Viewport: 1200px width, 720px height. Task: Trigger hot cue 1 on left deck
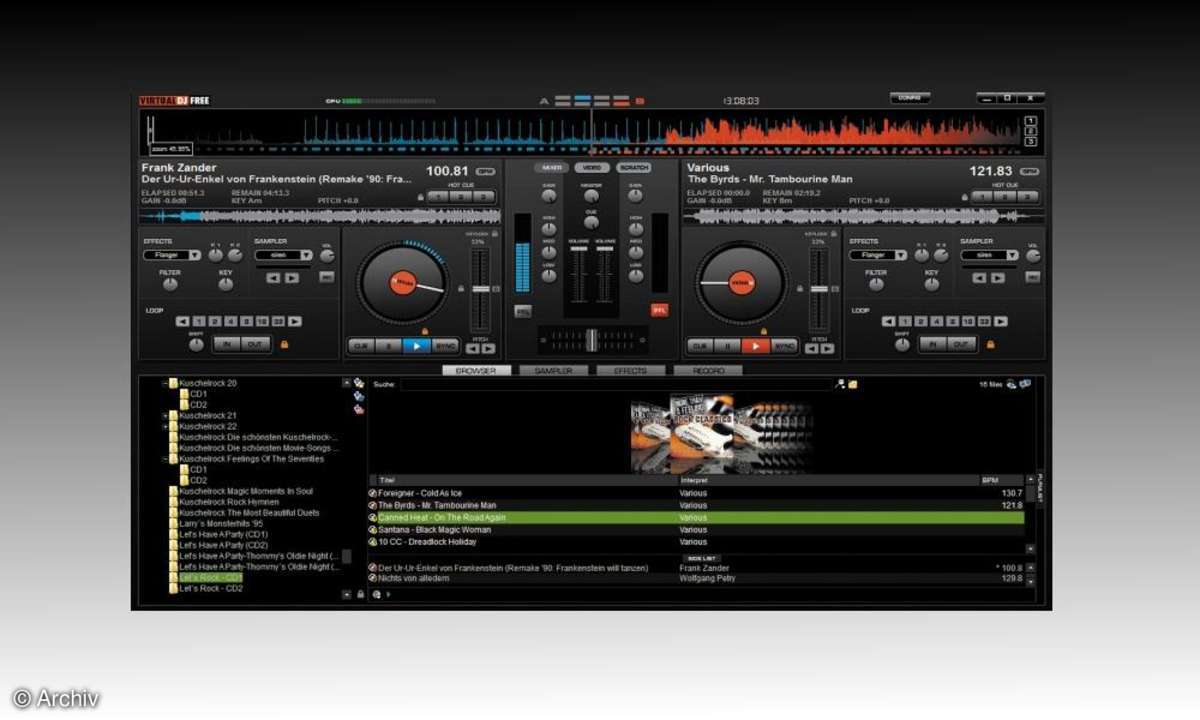coord(439,197)
